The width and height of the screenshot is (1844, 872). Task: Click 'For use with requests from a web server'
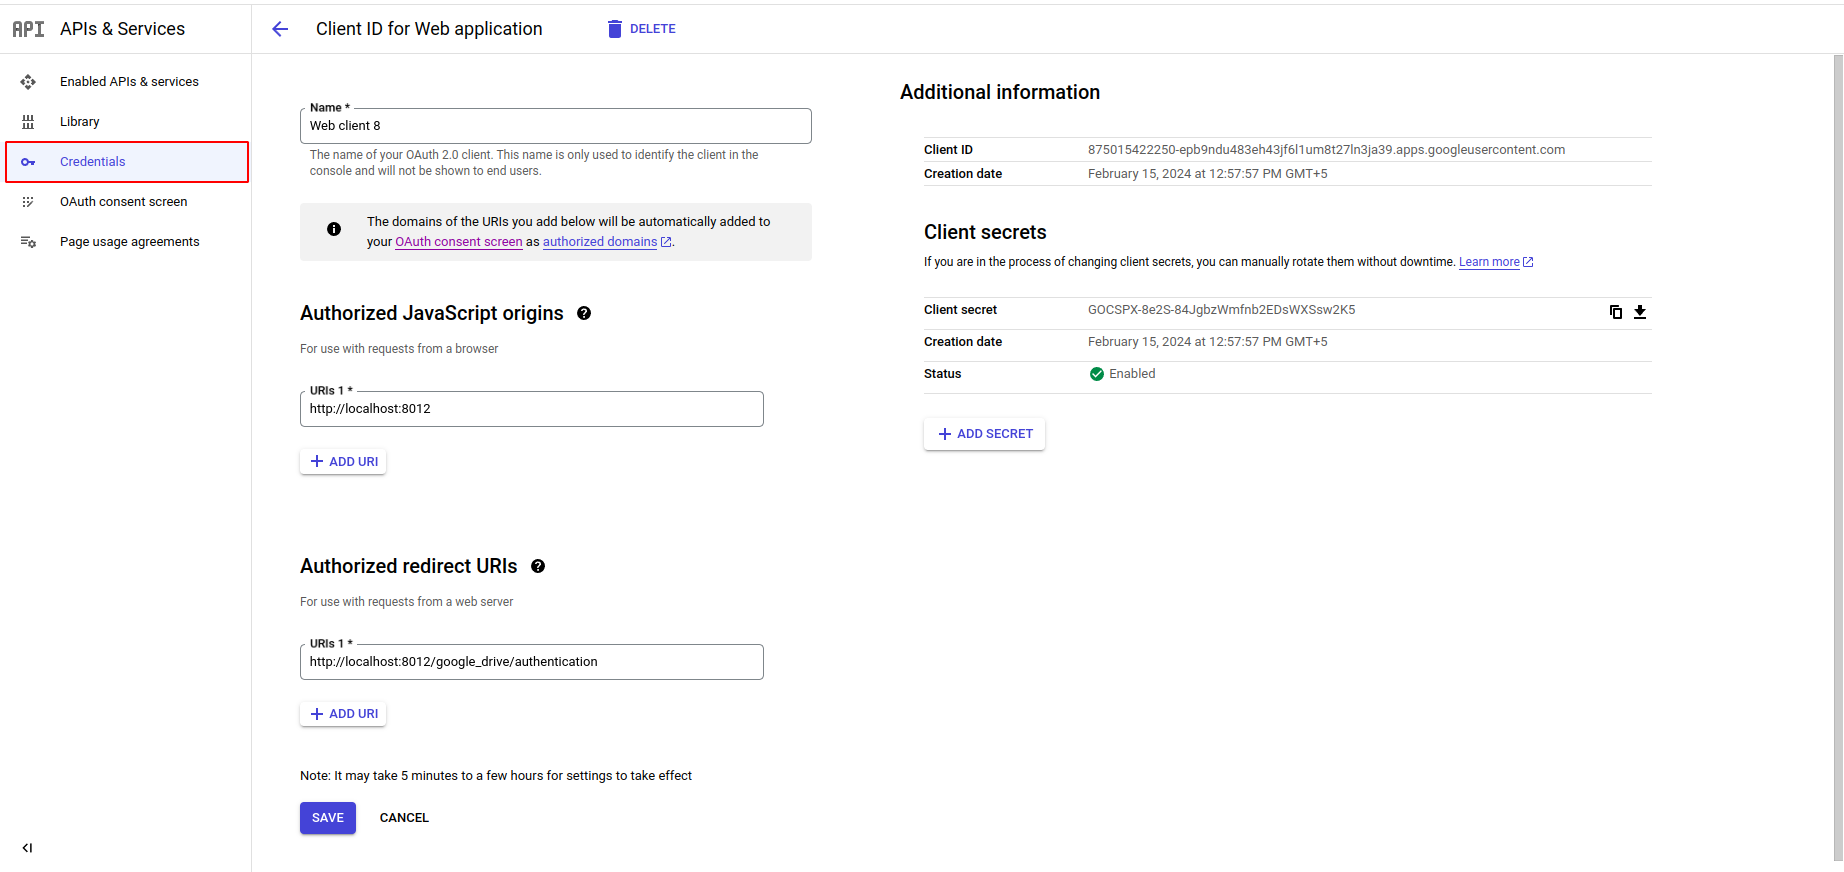[407, 602]
